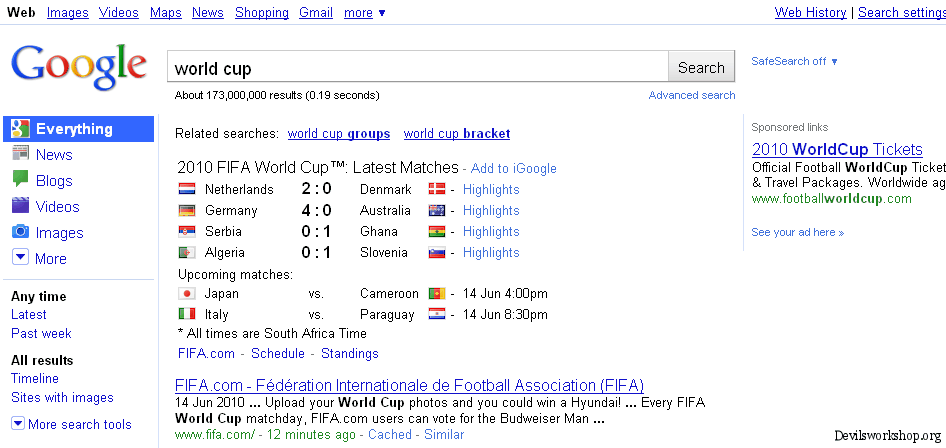Select Videos text in left sidebar
Screen dimensions: 946x448
57,207
